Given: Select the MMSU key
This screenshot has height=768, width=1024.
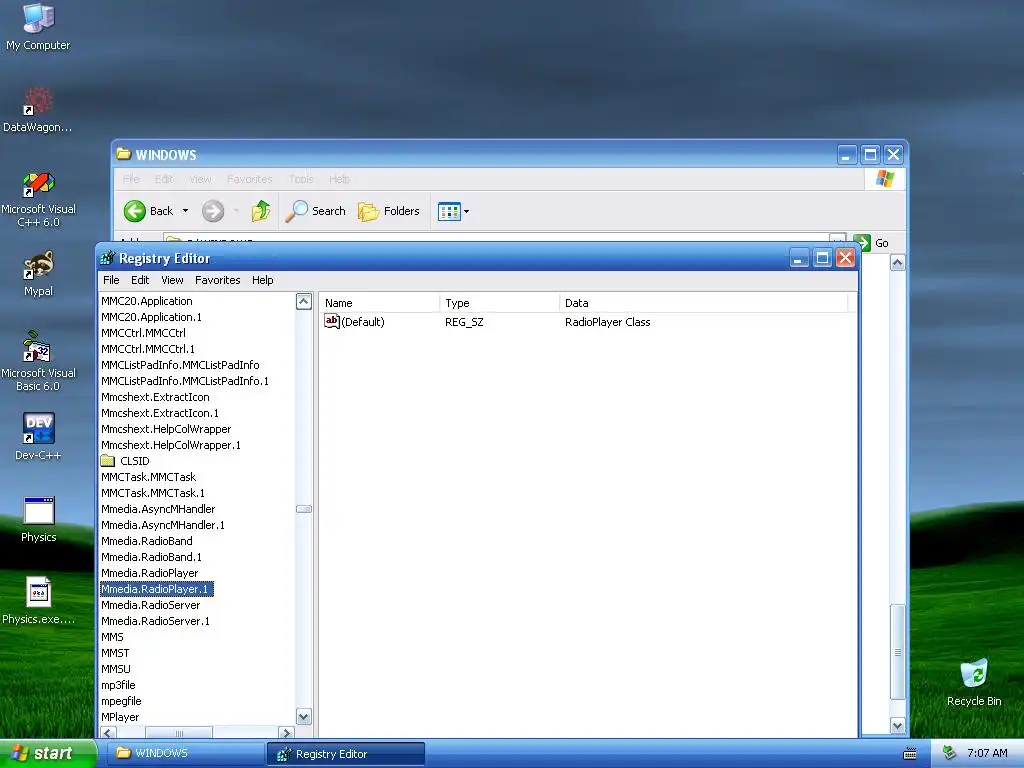Looking at the screenshot, I should (116, 669).
